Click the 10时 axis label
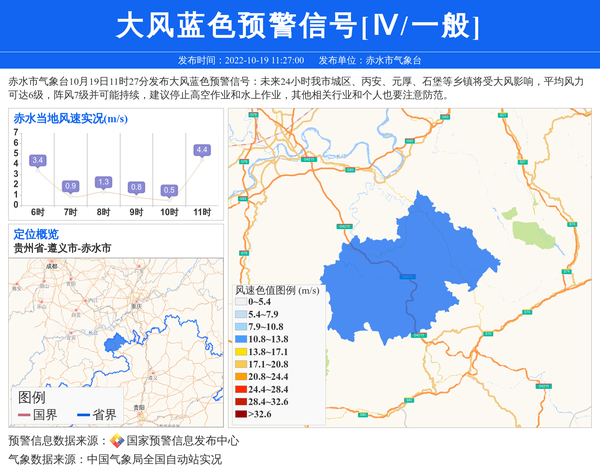 click(x=169, y=212)
